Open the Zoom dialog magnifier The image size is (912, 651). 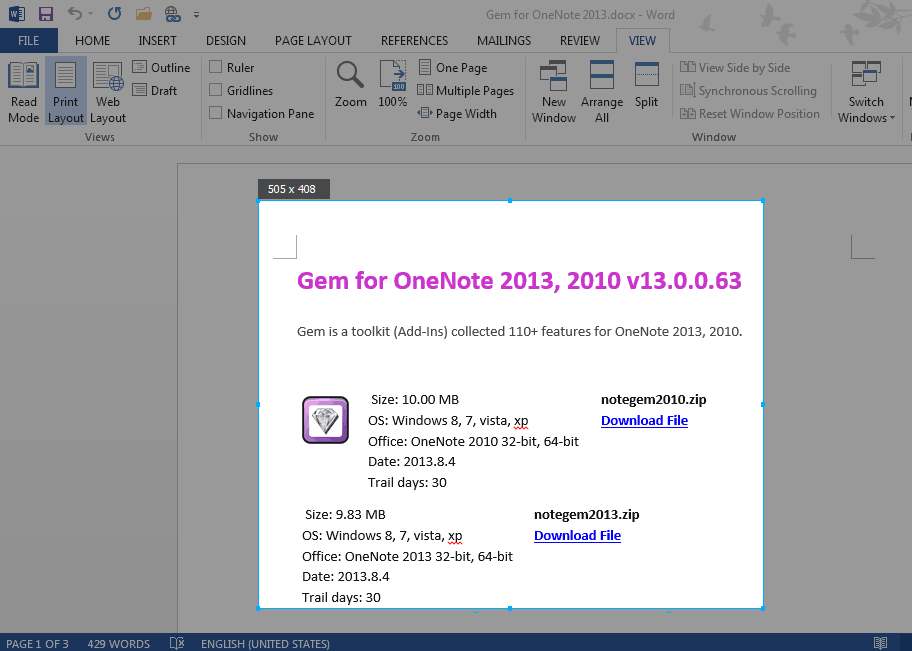[x=351, y=85]
